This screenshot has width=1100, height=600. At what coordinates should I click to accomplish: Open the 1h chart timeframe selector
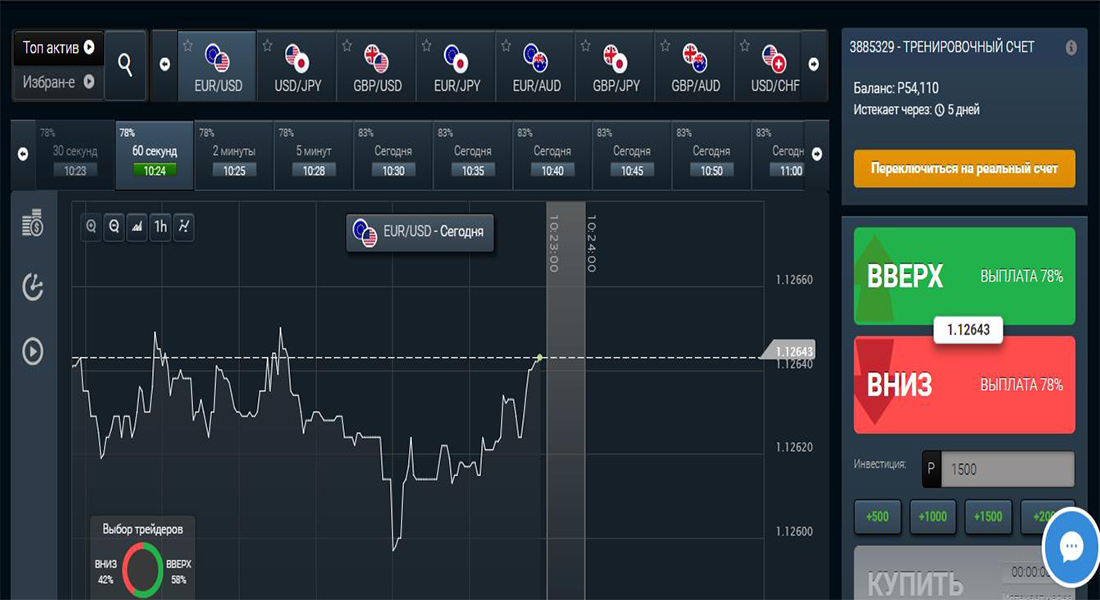pos(160,227)
